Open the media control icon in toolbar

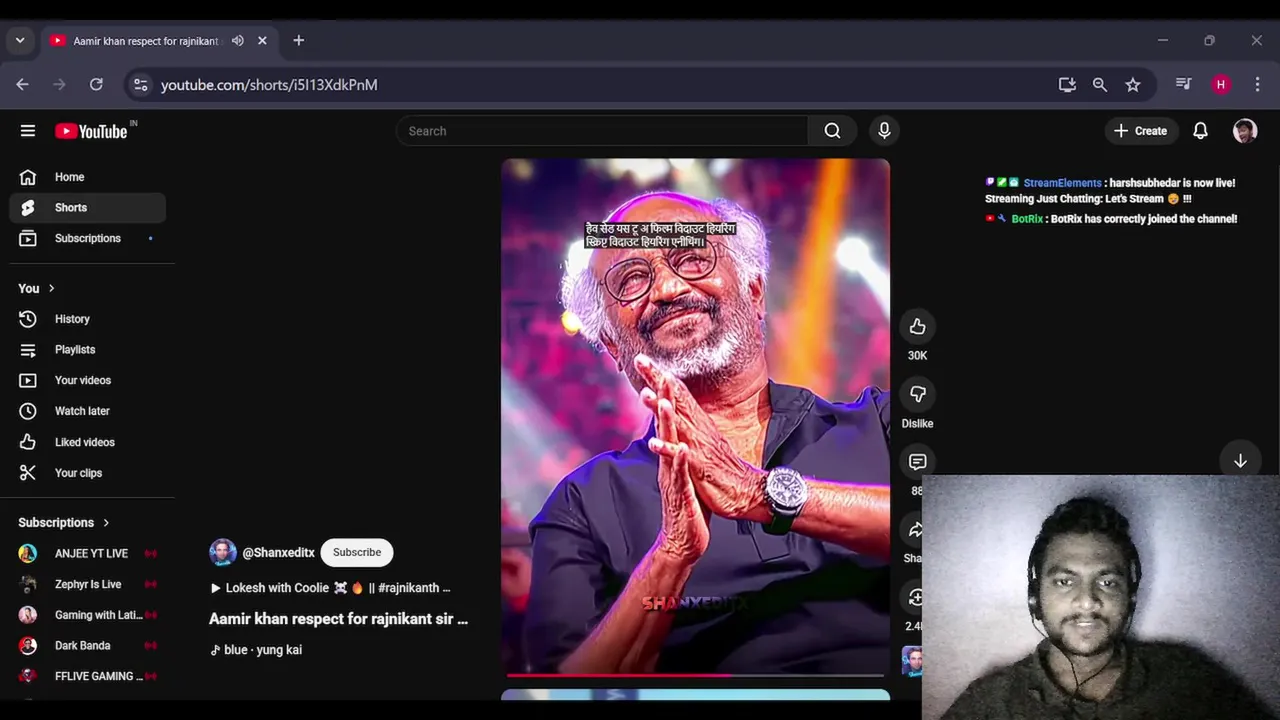point(1184,85)
